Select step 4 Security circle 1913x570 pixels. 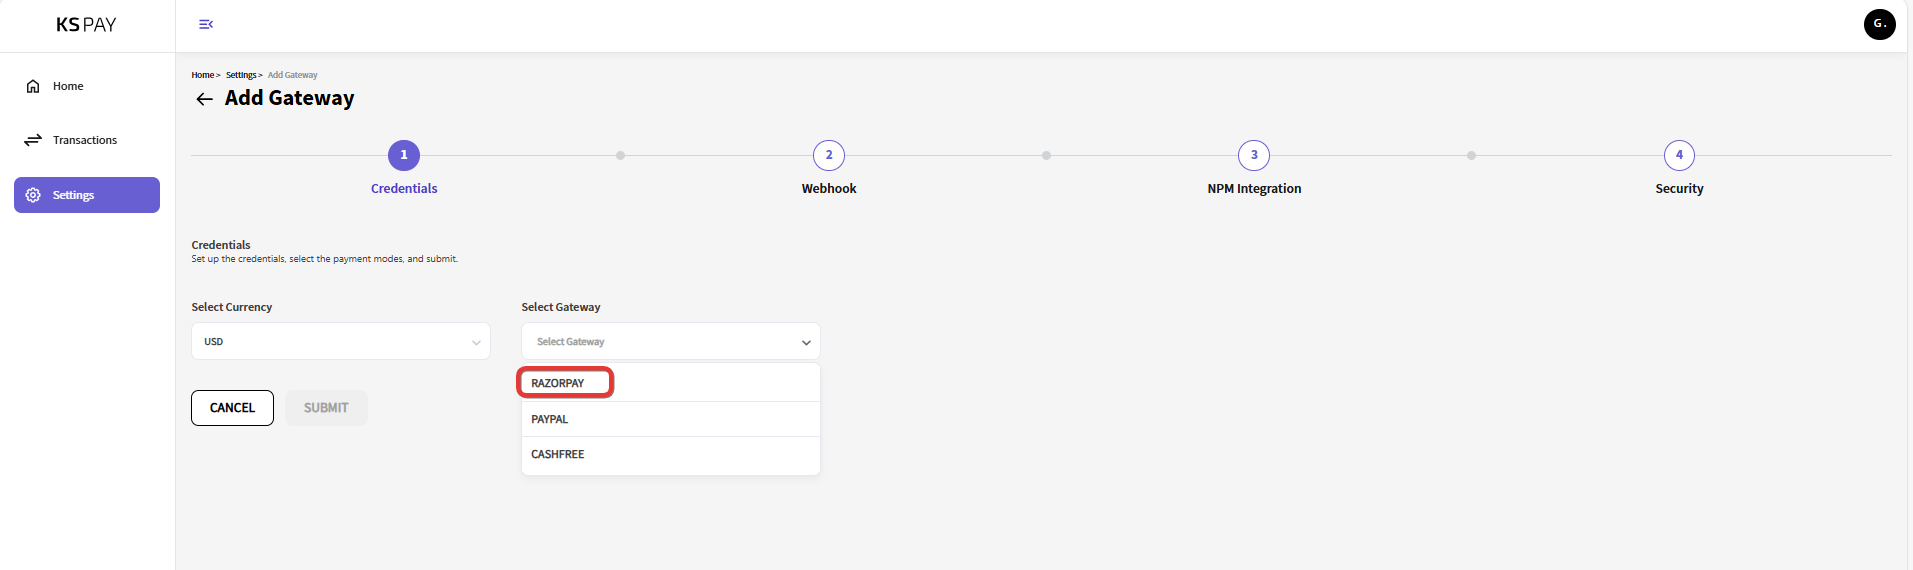(x=1679, y=155)
